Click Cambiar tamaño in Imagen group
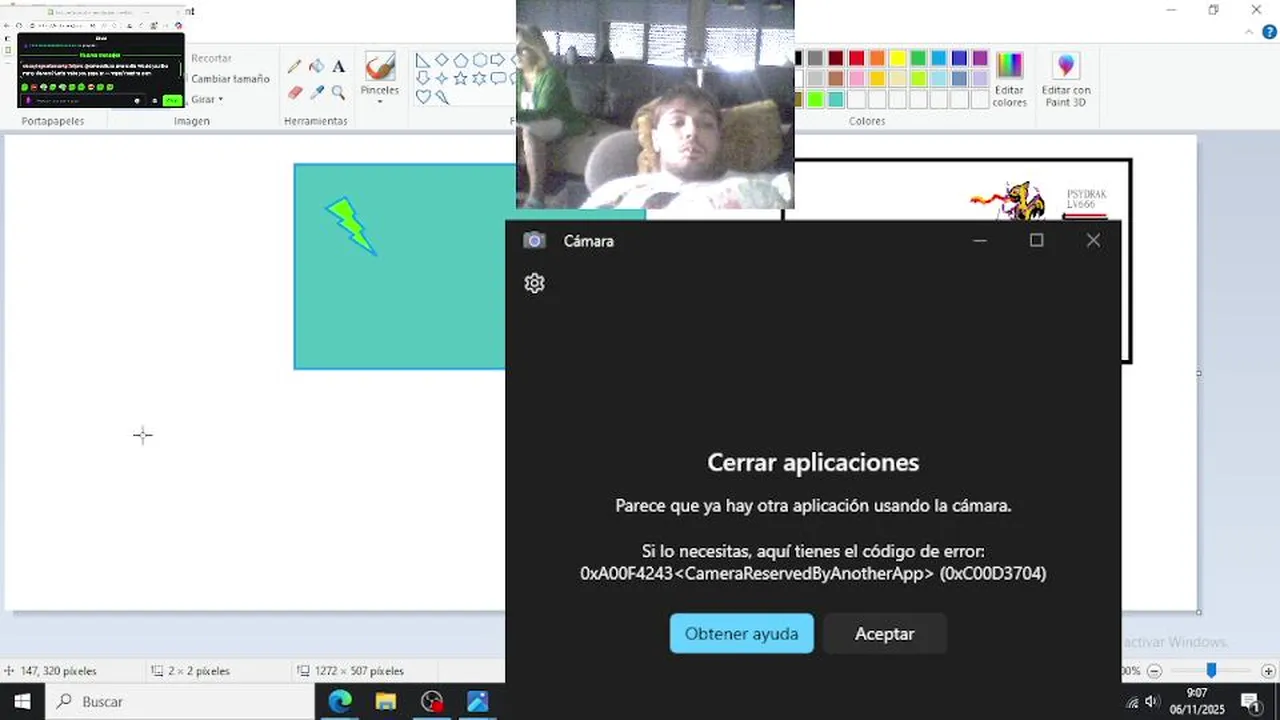1280x720 pixels. pyautogui.click(x=230, y=79)
